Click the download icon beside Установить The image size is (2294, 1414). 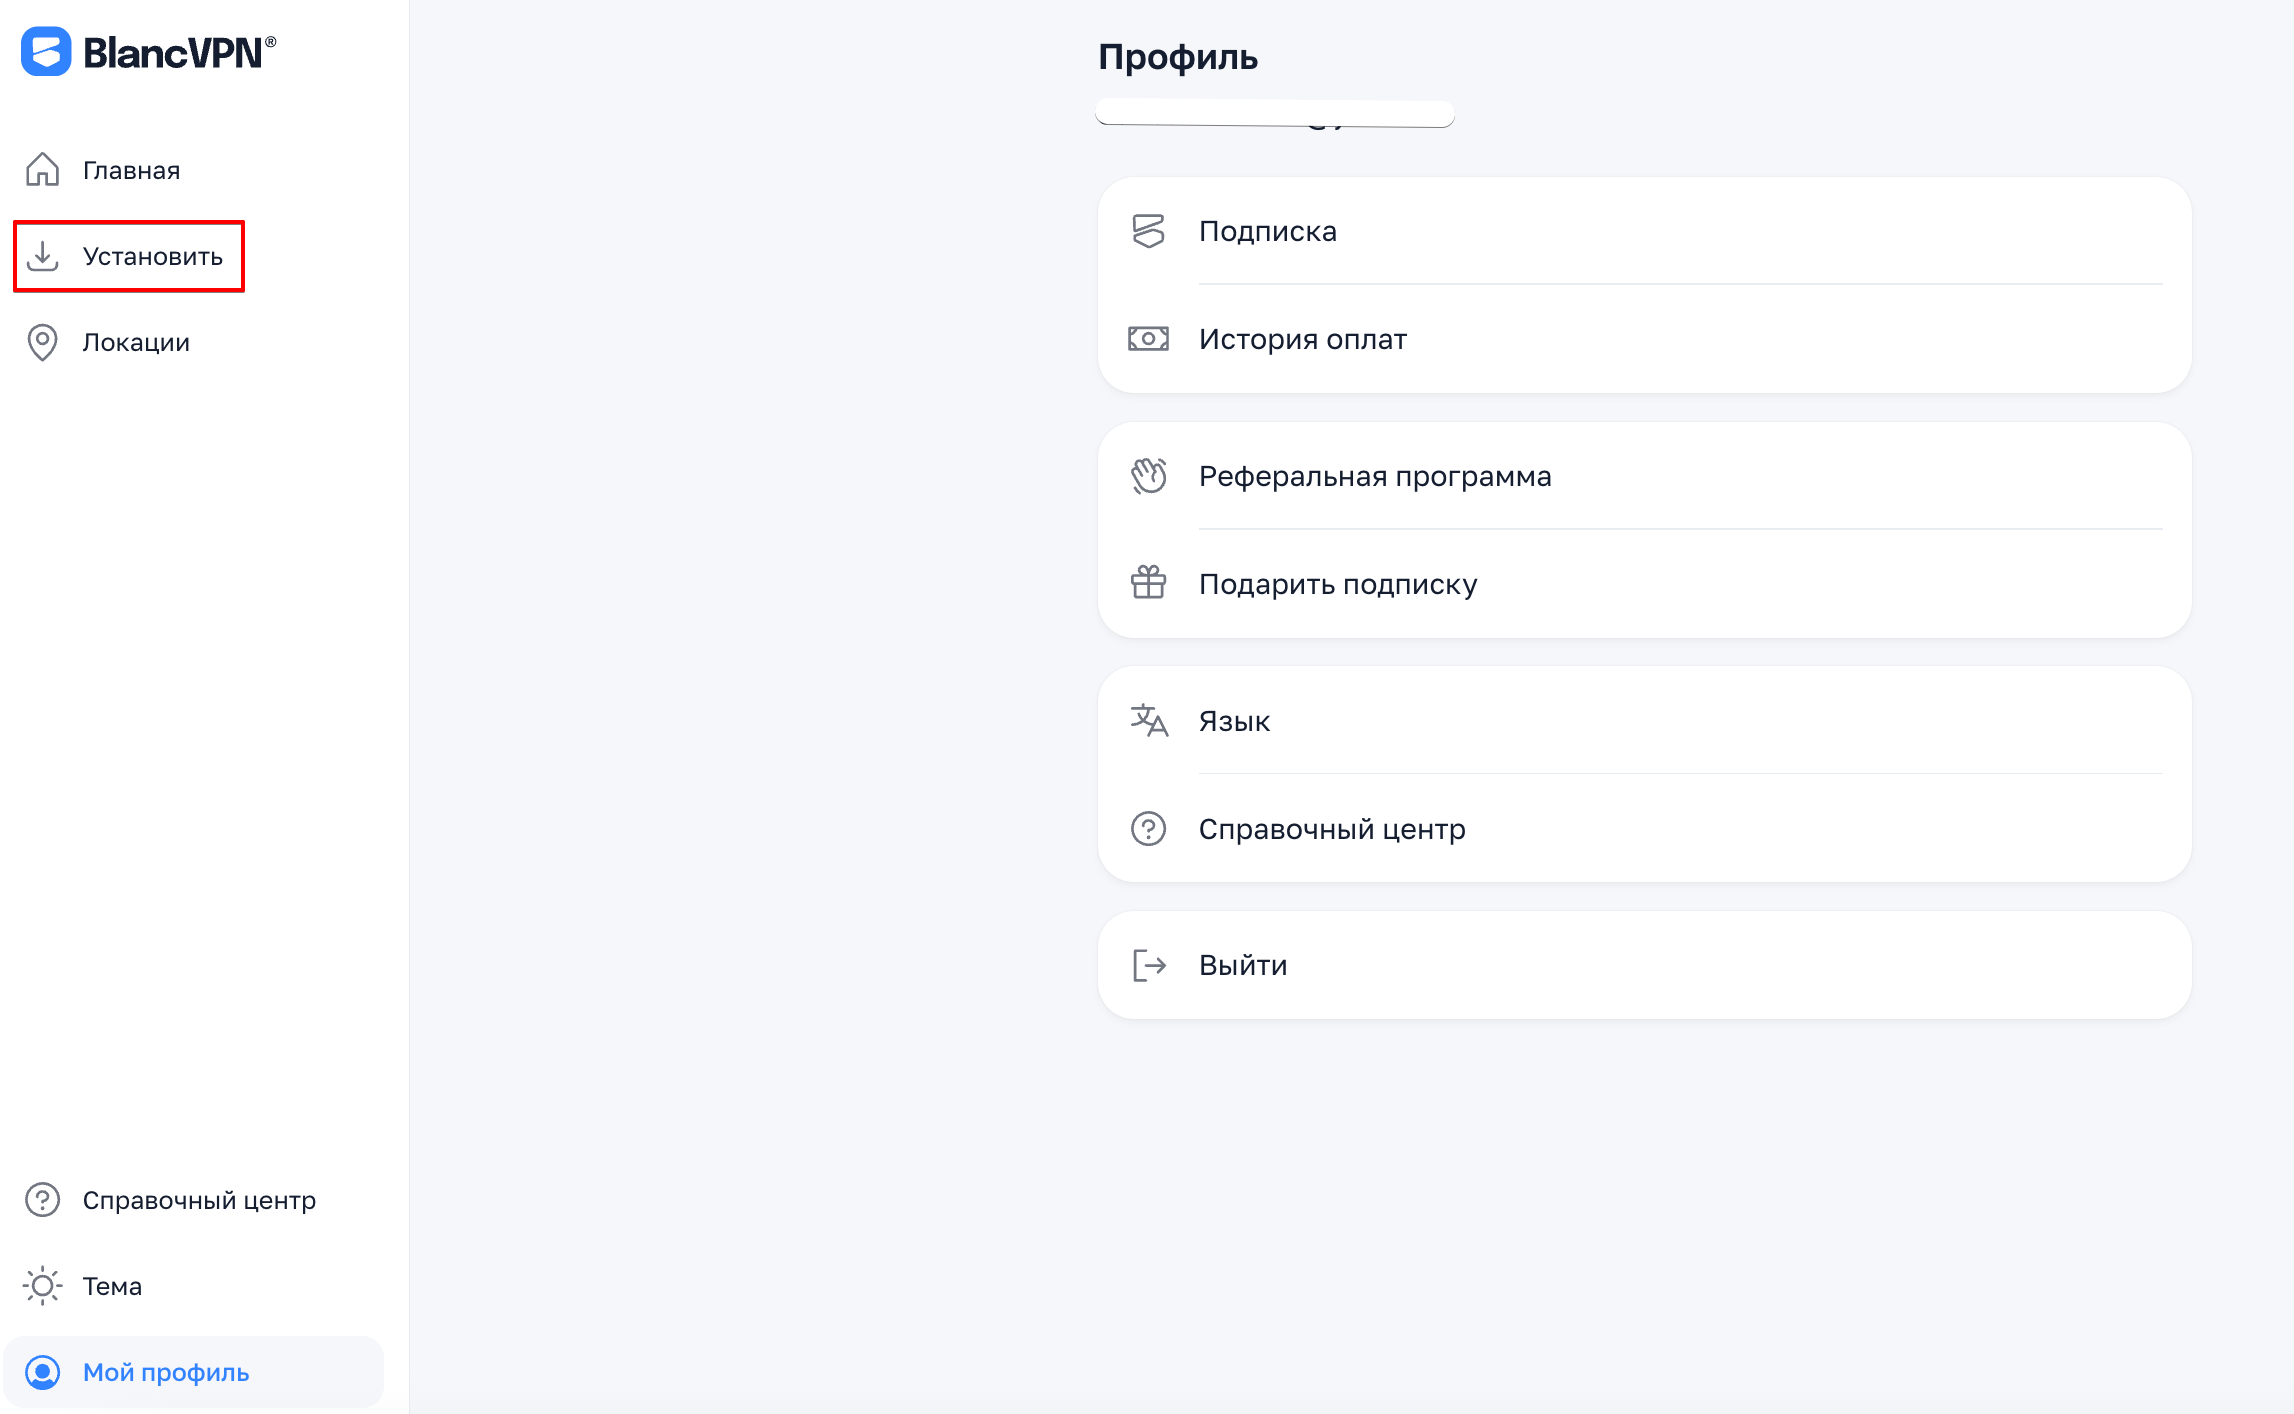point(42,256)
